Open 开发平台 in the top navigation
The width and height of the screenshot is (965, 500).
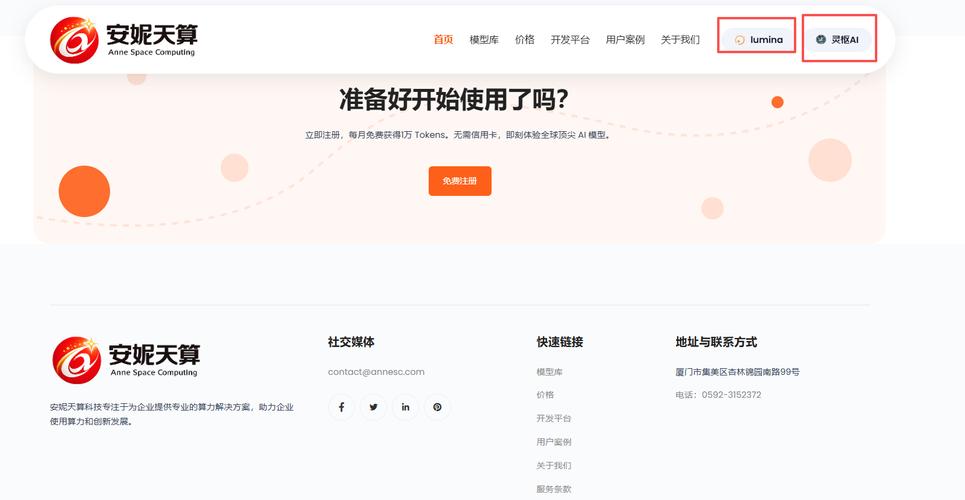[570, 40]
